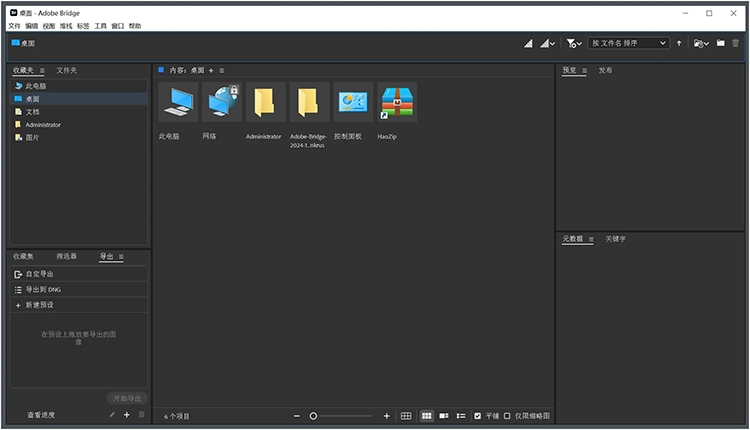
Task: Uncheck the 平铺 tile checkbox
Action: click(x=478, y=415)
